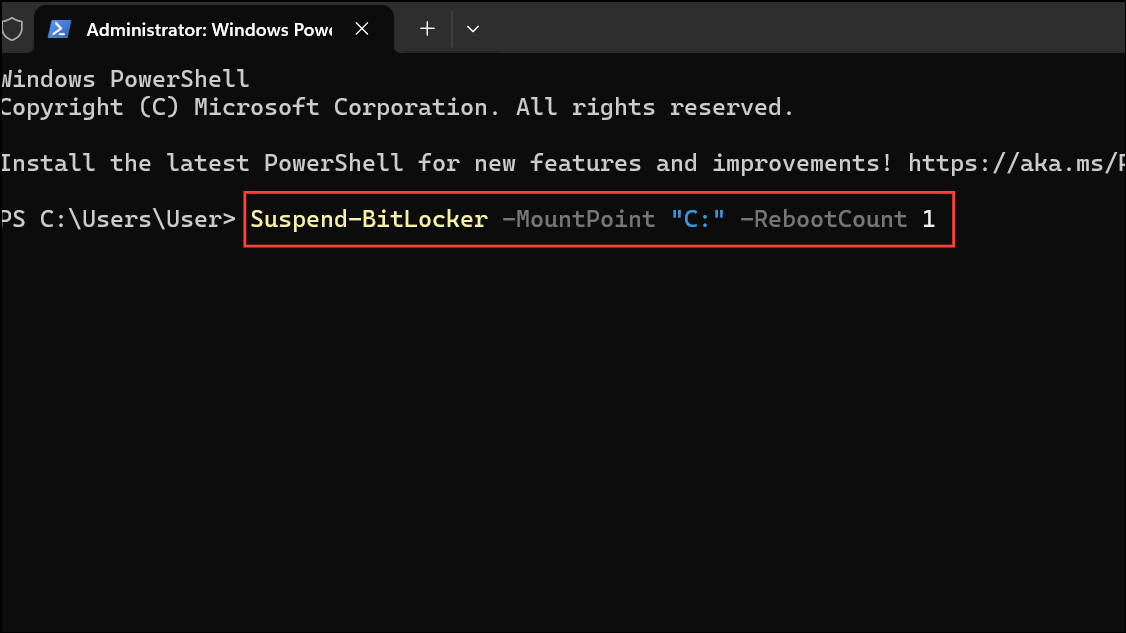Select the Administrator: Windows PowerShell tab
The height and width of the screenshot is (633, 1126).
pos(200,29)
